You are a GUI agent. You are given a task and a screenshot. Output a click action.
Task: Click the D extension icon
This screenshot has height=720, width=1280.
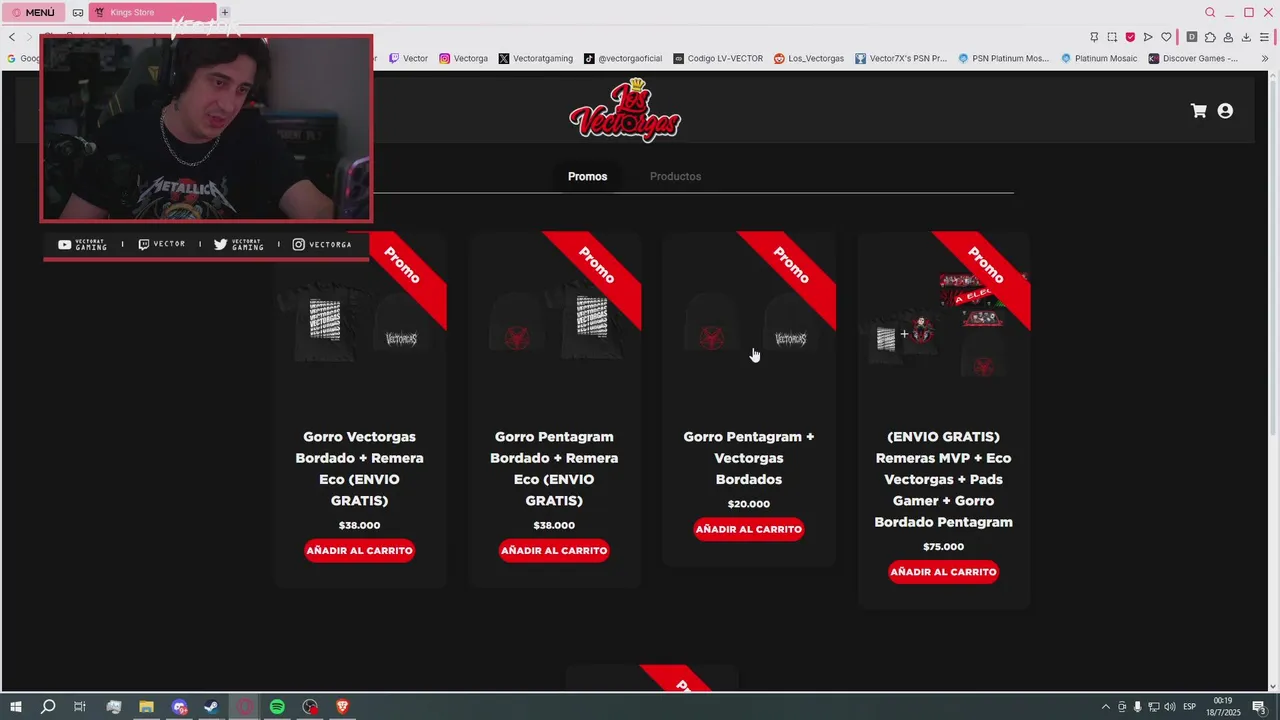pyautogui.click(x=1192, y=37)
